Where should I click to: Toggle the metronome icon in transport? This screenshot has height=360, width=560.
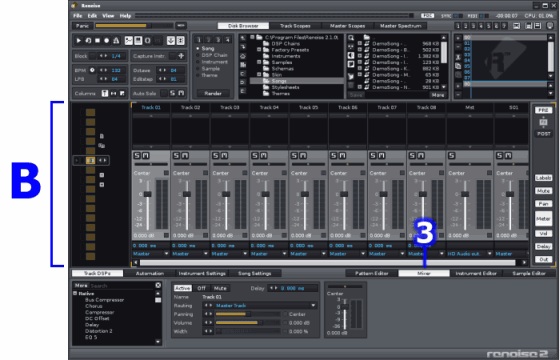[116, 41]
